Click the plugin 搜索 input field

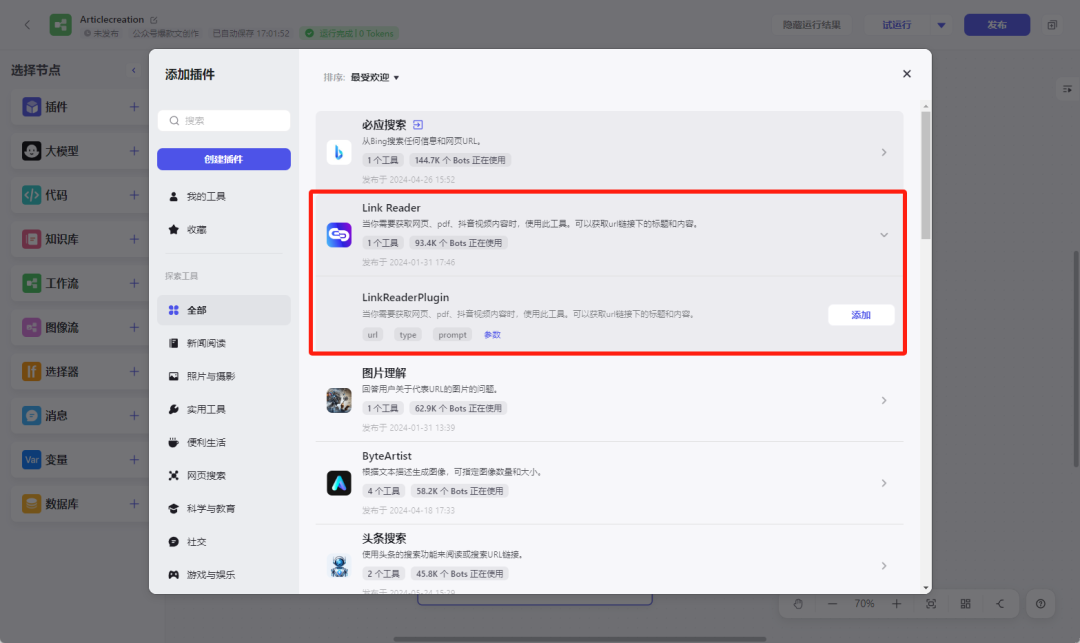coord(223,120)
